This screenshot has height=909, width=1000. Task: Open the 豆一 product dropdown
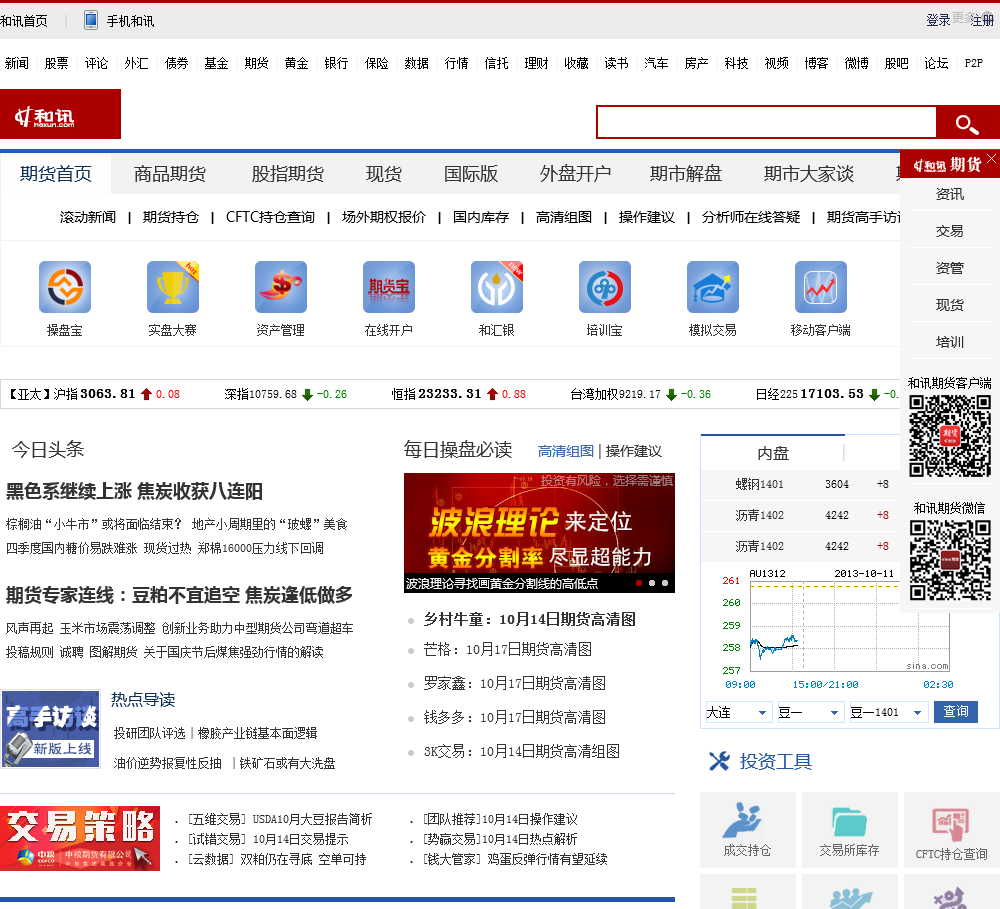[x=810, y=712]
